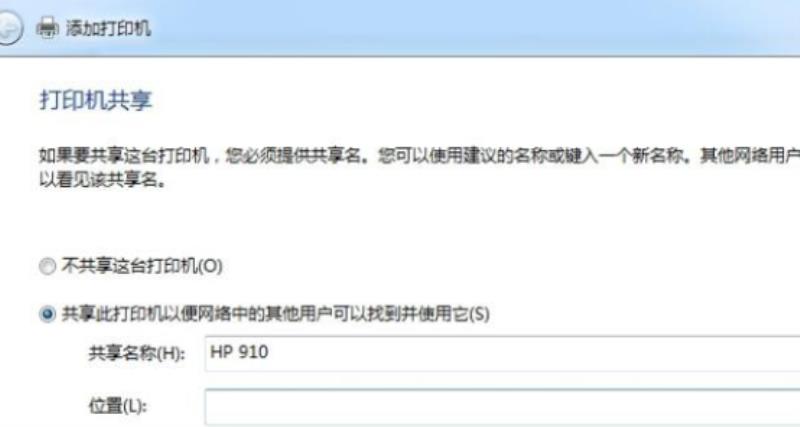
Task: Click the far right end of 共享名称 field
Action: [788, 354]
